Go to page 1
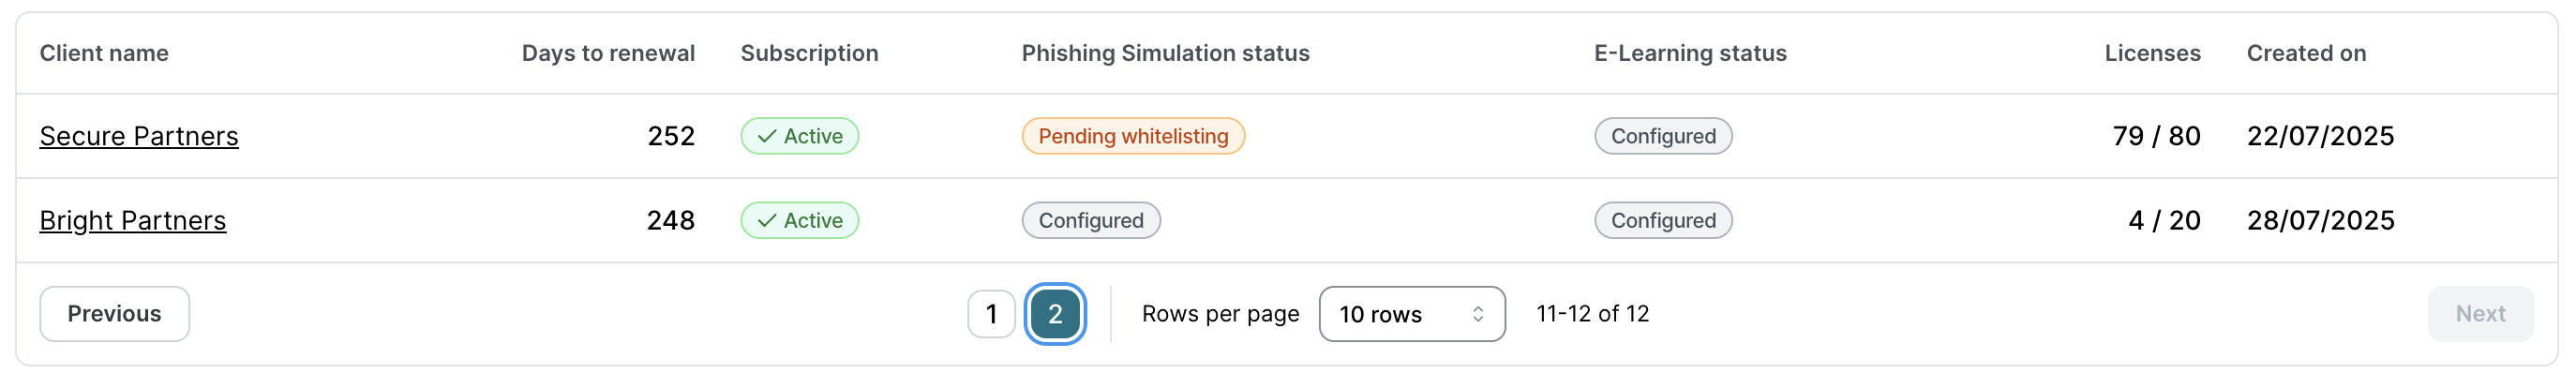 point(991,314)
